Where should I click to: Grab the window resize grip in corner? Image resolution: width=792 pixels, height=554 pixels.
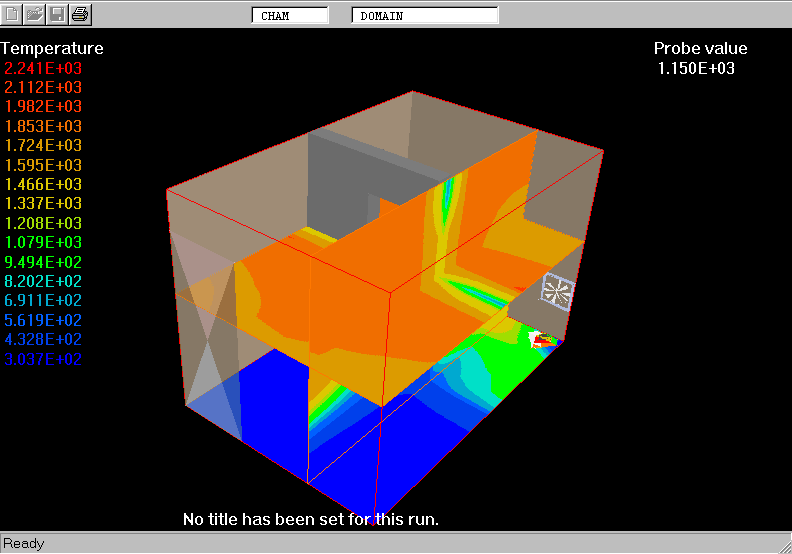click(783, 545)
